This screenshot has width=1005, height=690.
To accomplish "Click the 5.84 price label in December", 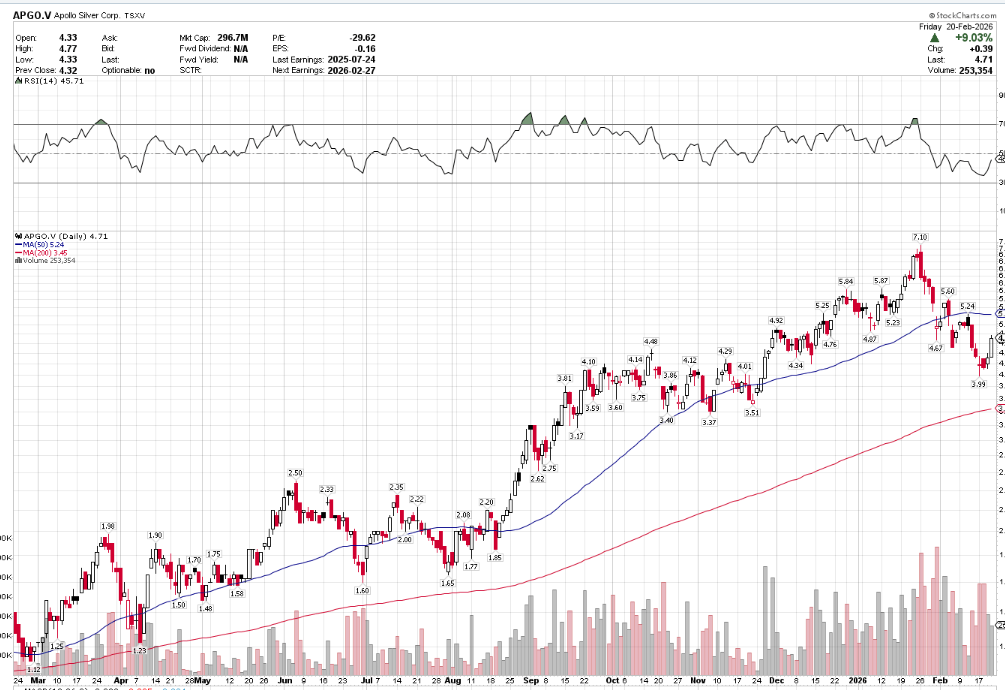I will pyautogui.click(x=846, y=282).
